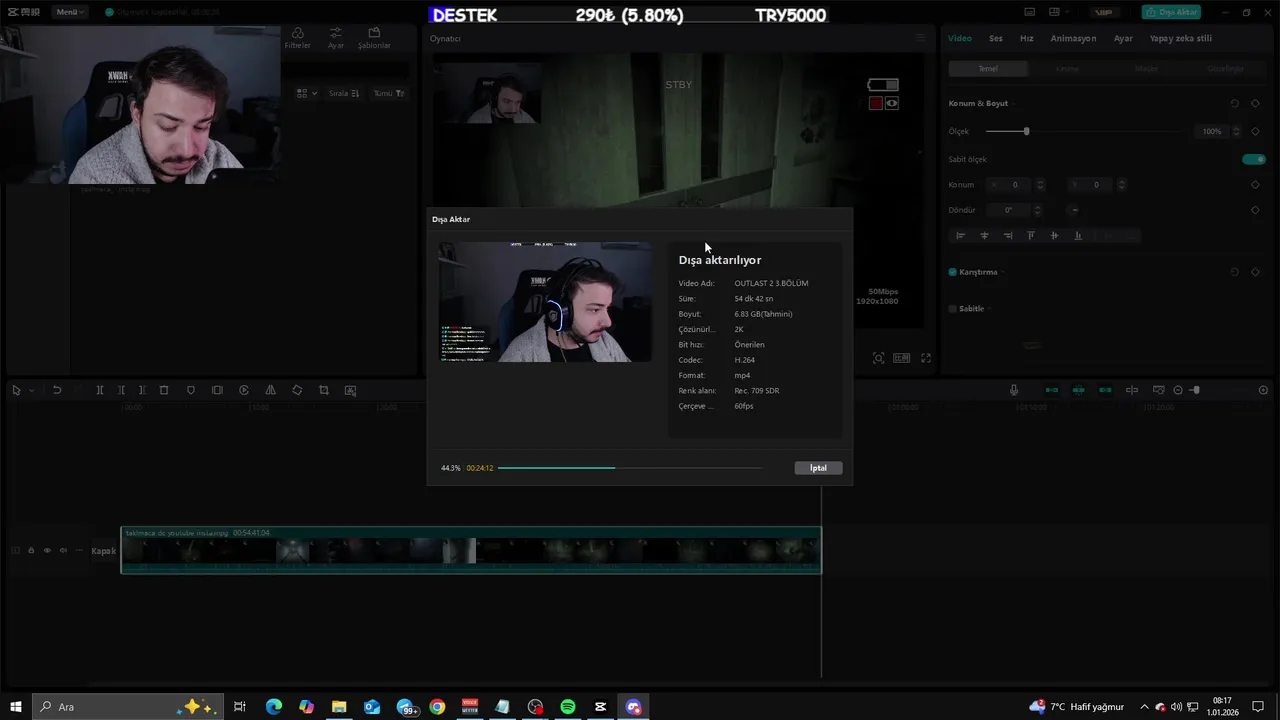Open the selection tool dropdown arrow

point(31,390)
